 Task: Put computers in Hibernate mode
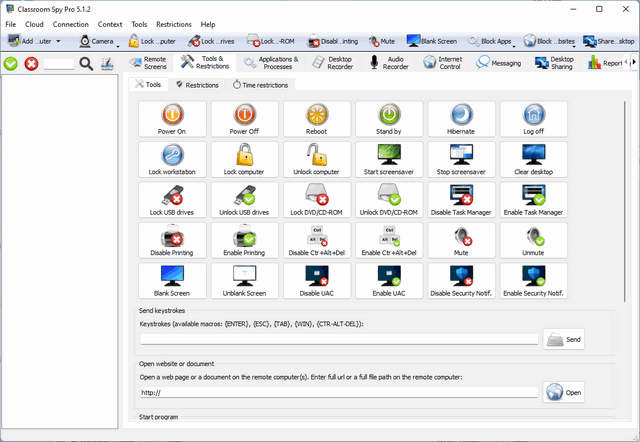pos(461,121)
